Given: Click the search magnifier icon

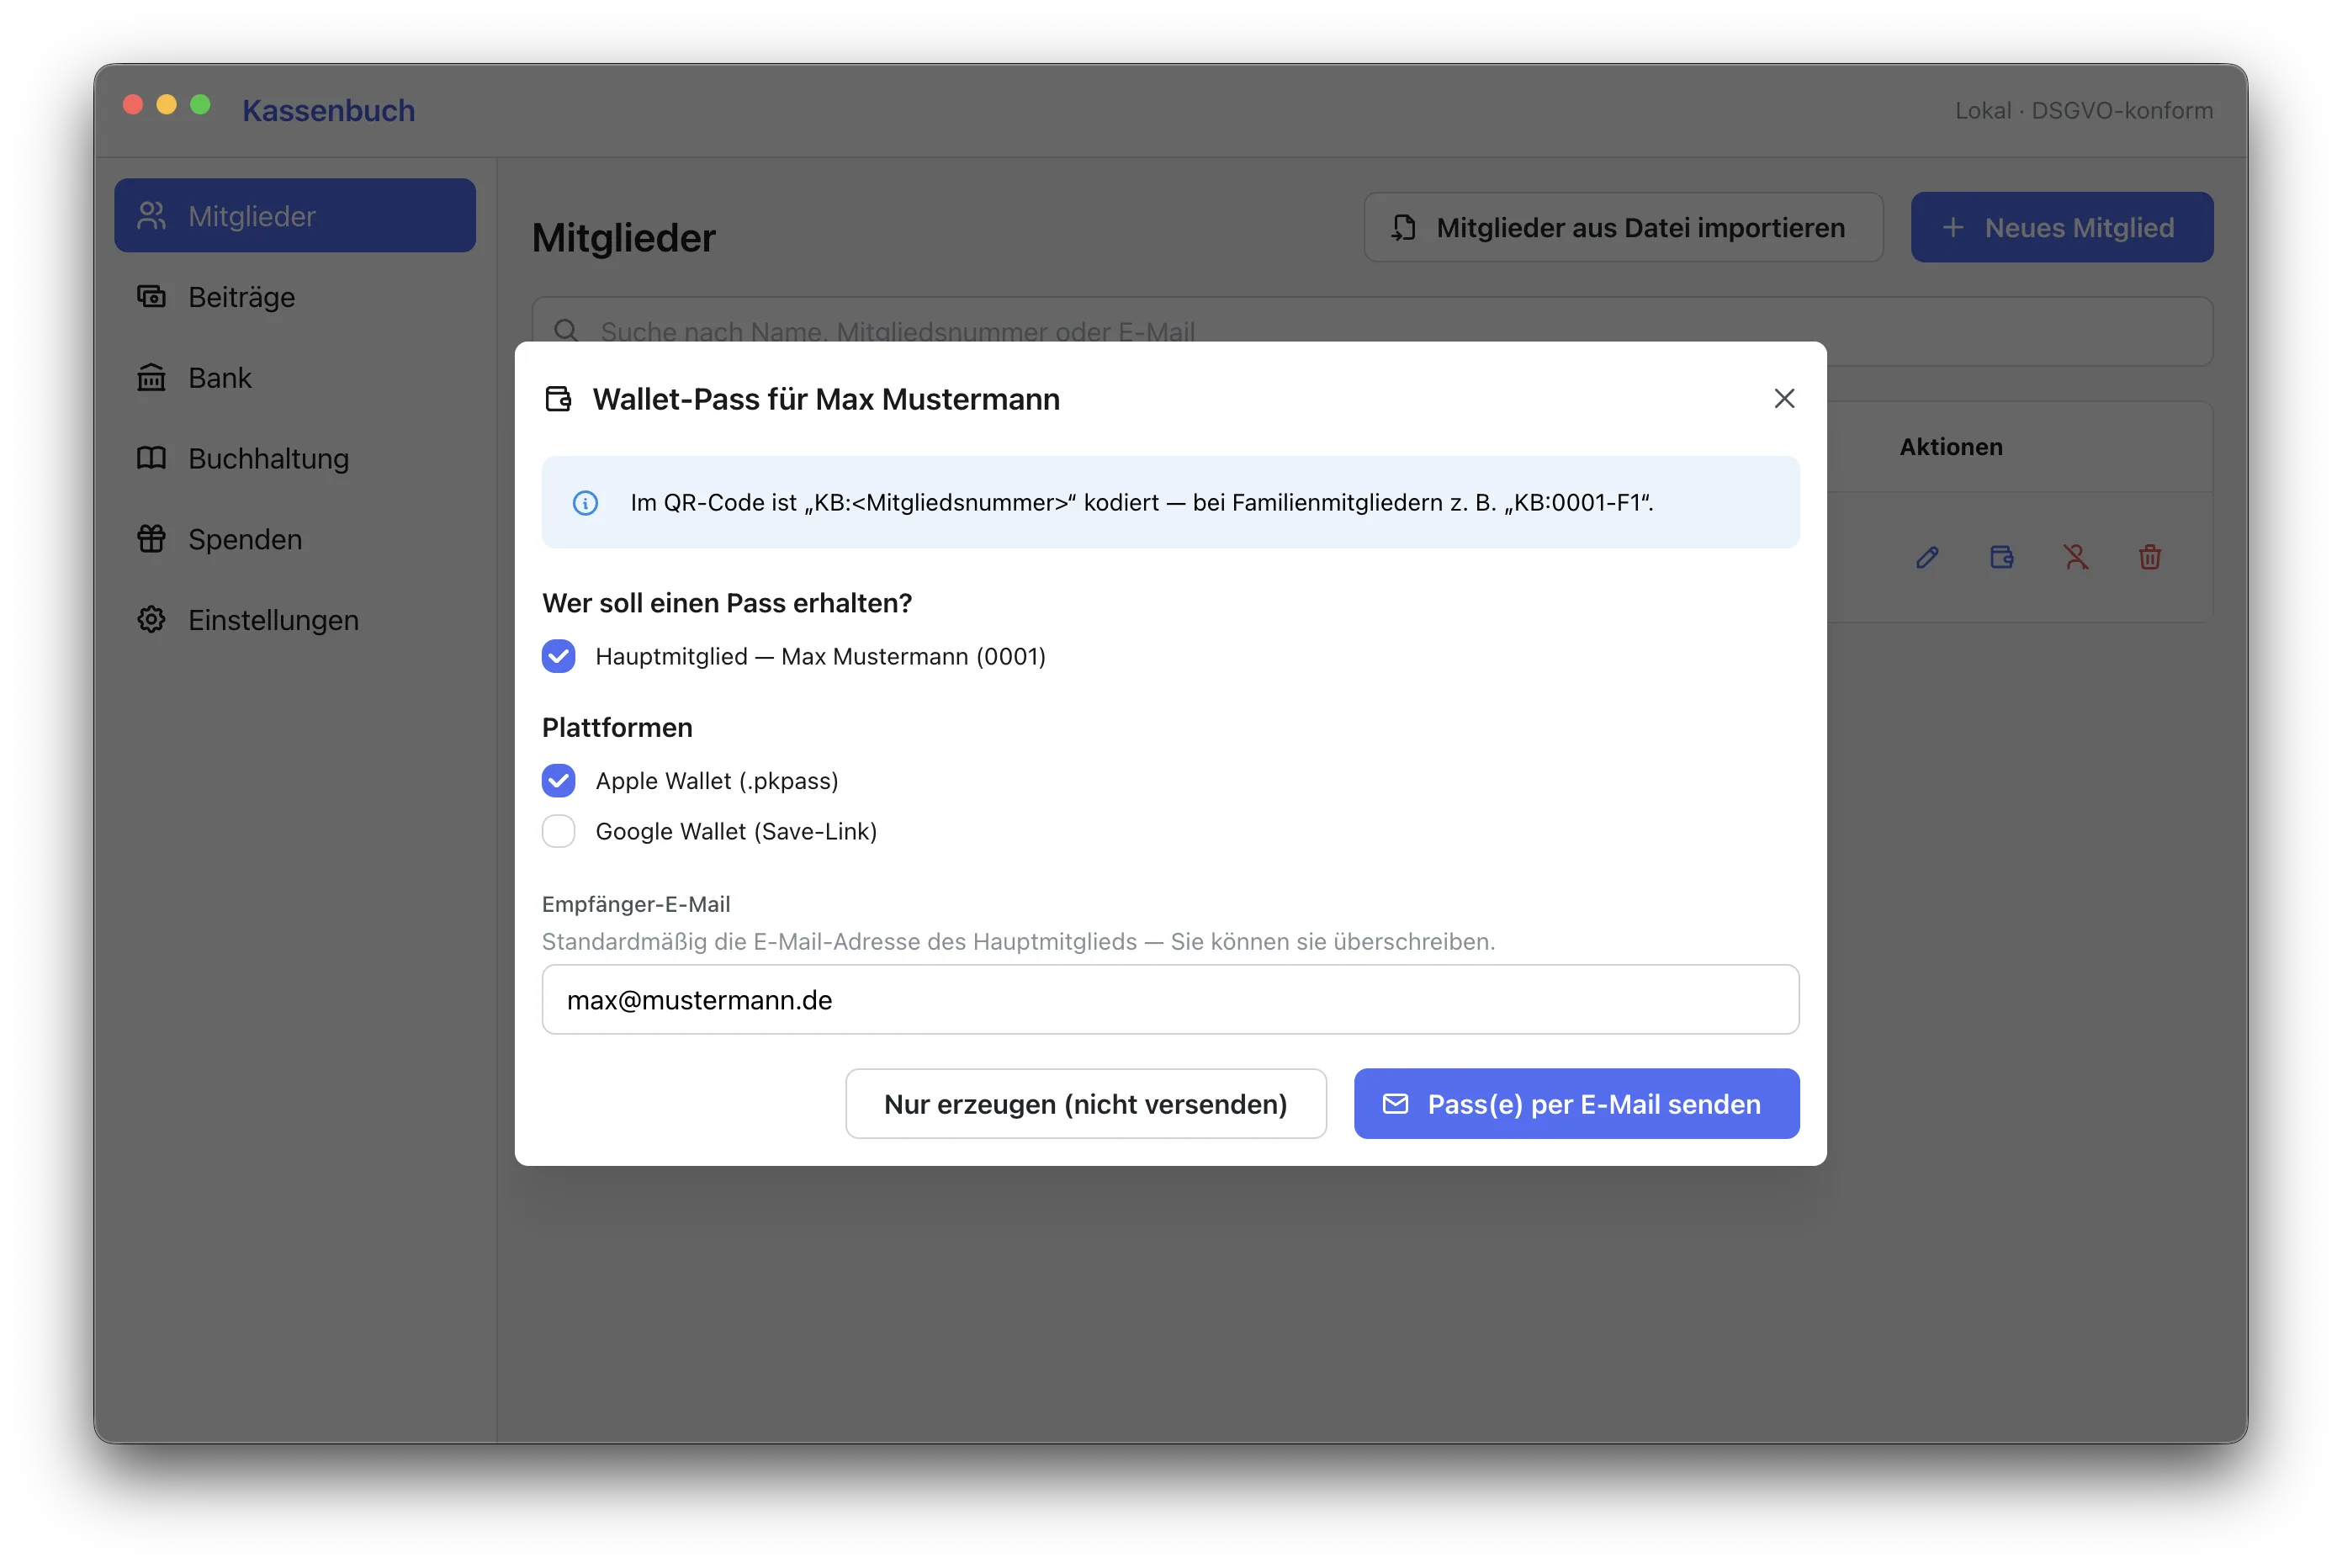Looking at the screenshot, I should tap(566, 331).
